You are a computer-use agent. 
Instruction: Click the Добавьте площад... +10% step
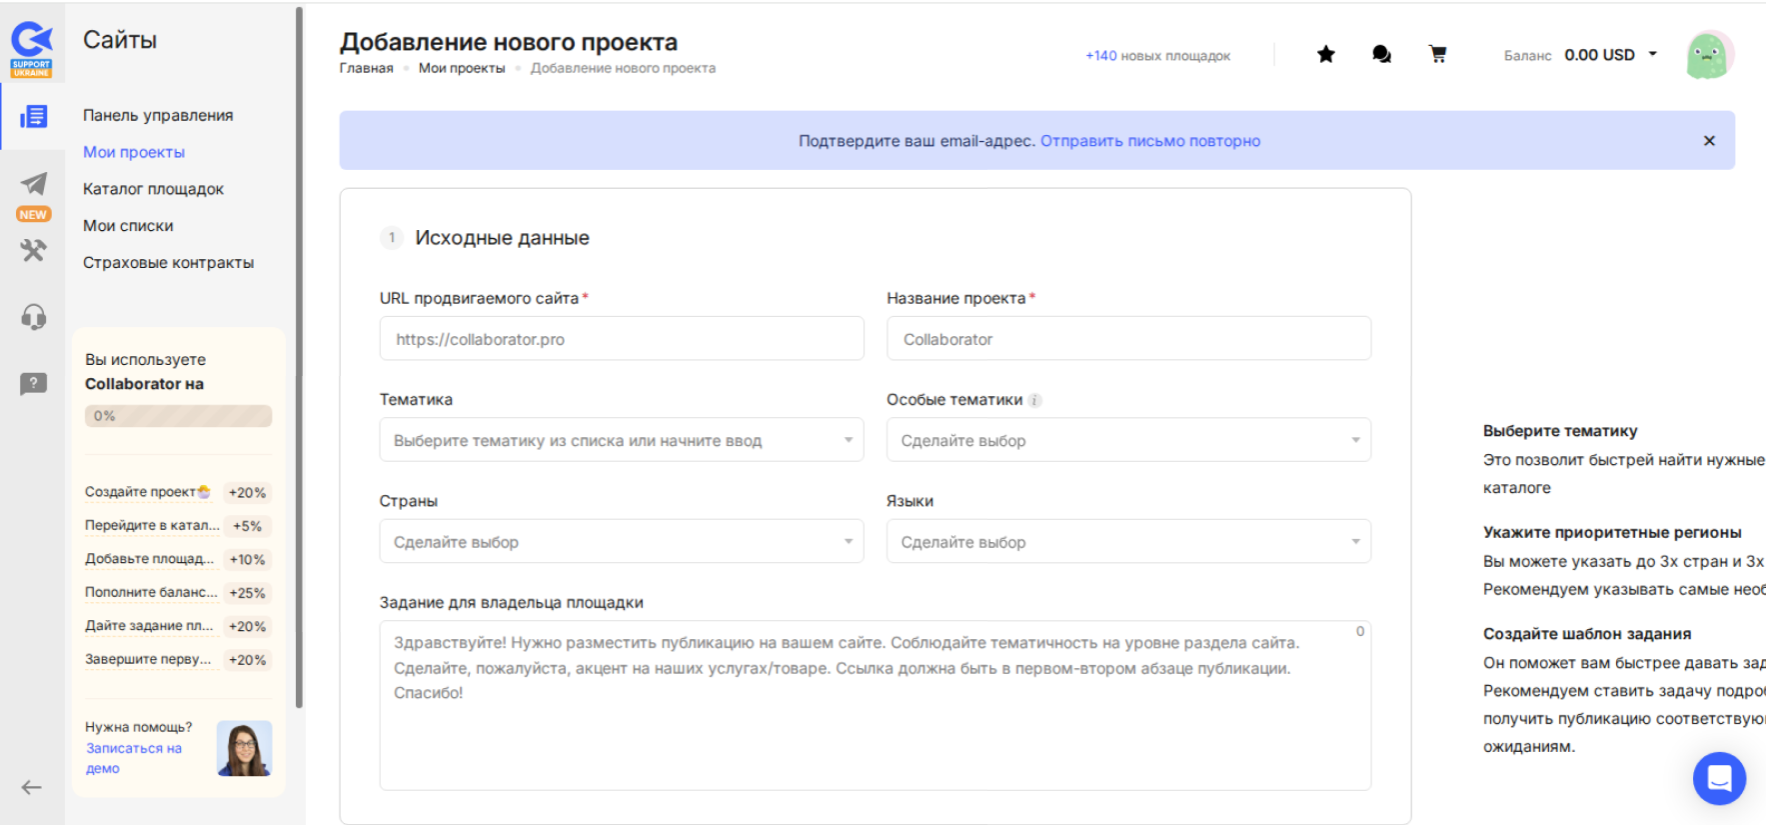pos(177,559)
